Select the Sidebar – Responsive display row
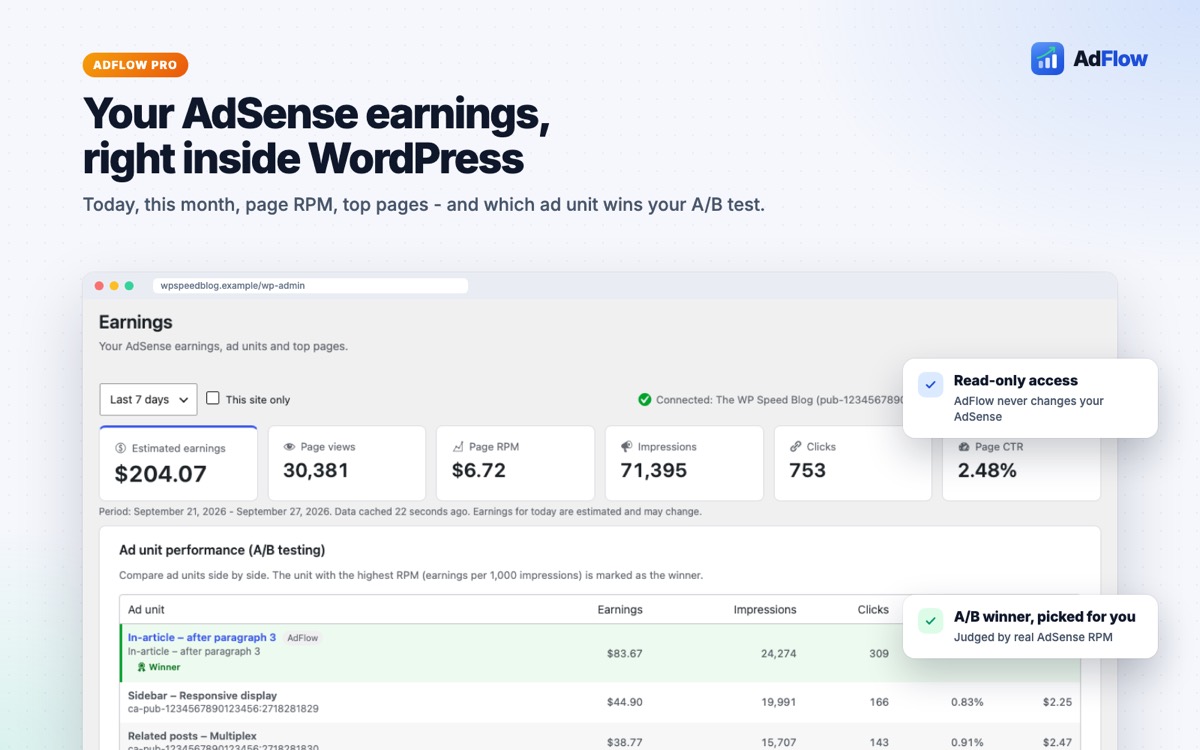1200x750 pixels. 600,702
